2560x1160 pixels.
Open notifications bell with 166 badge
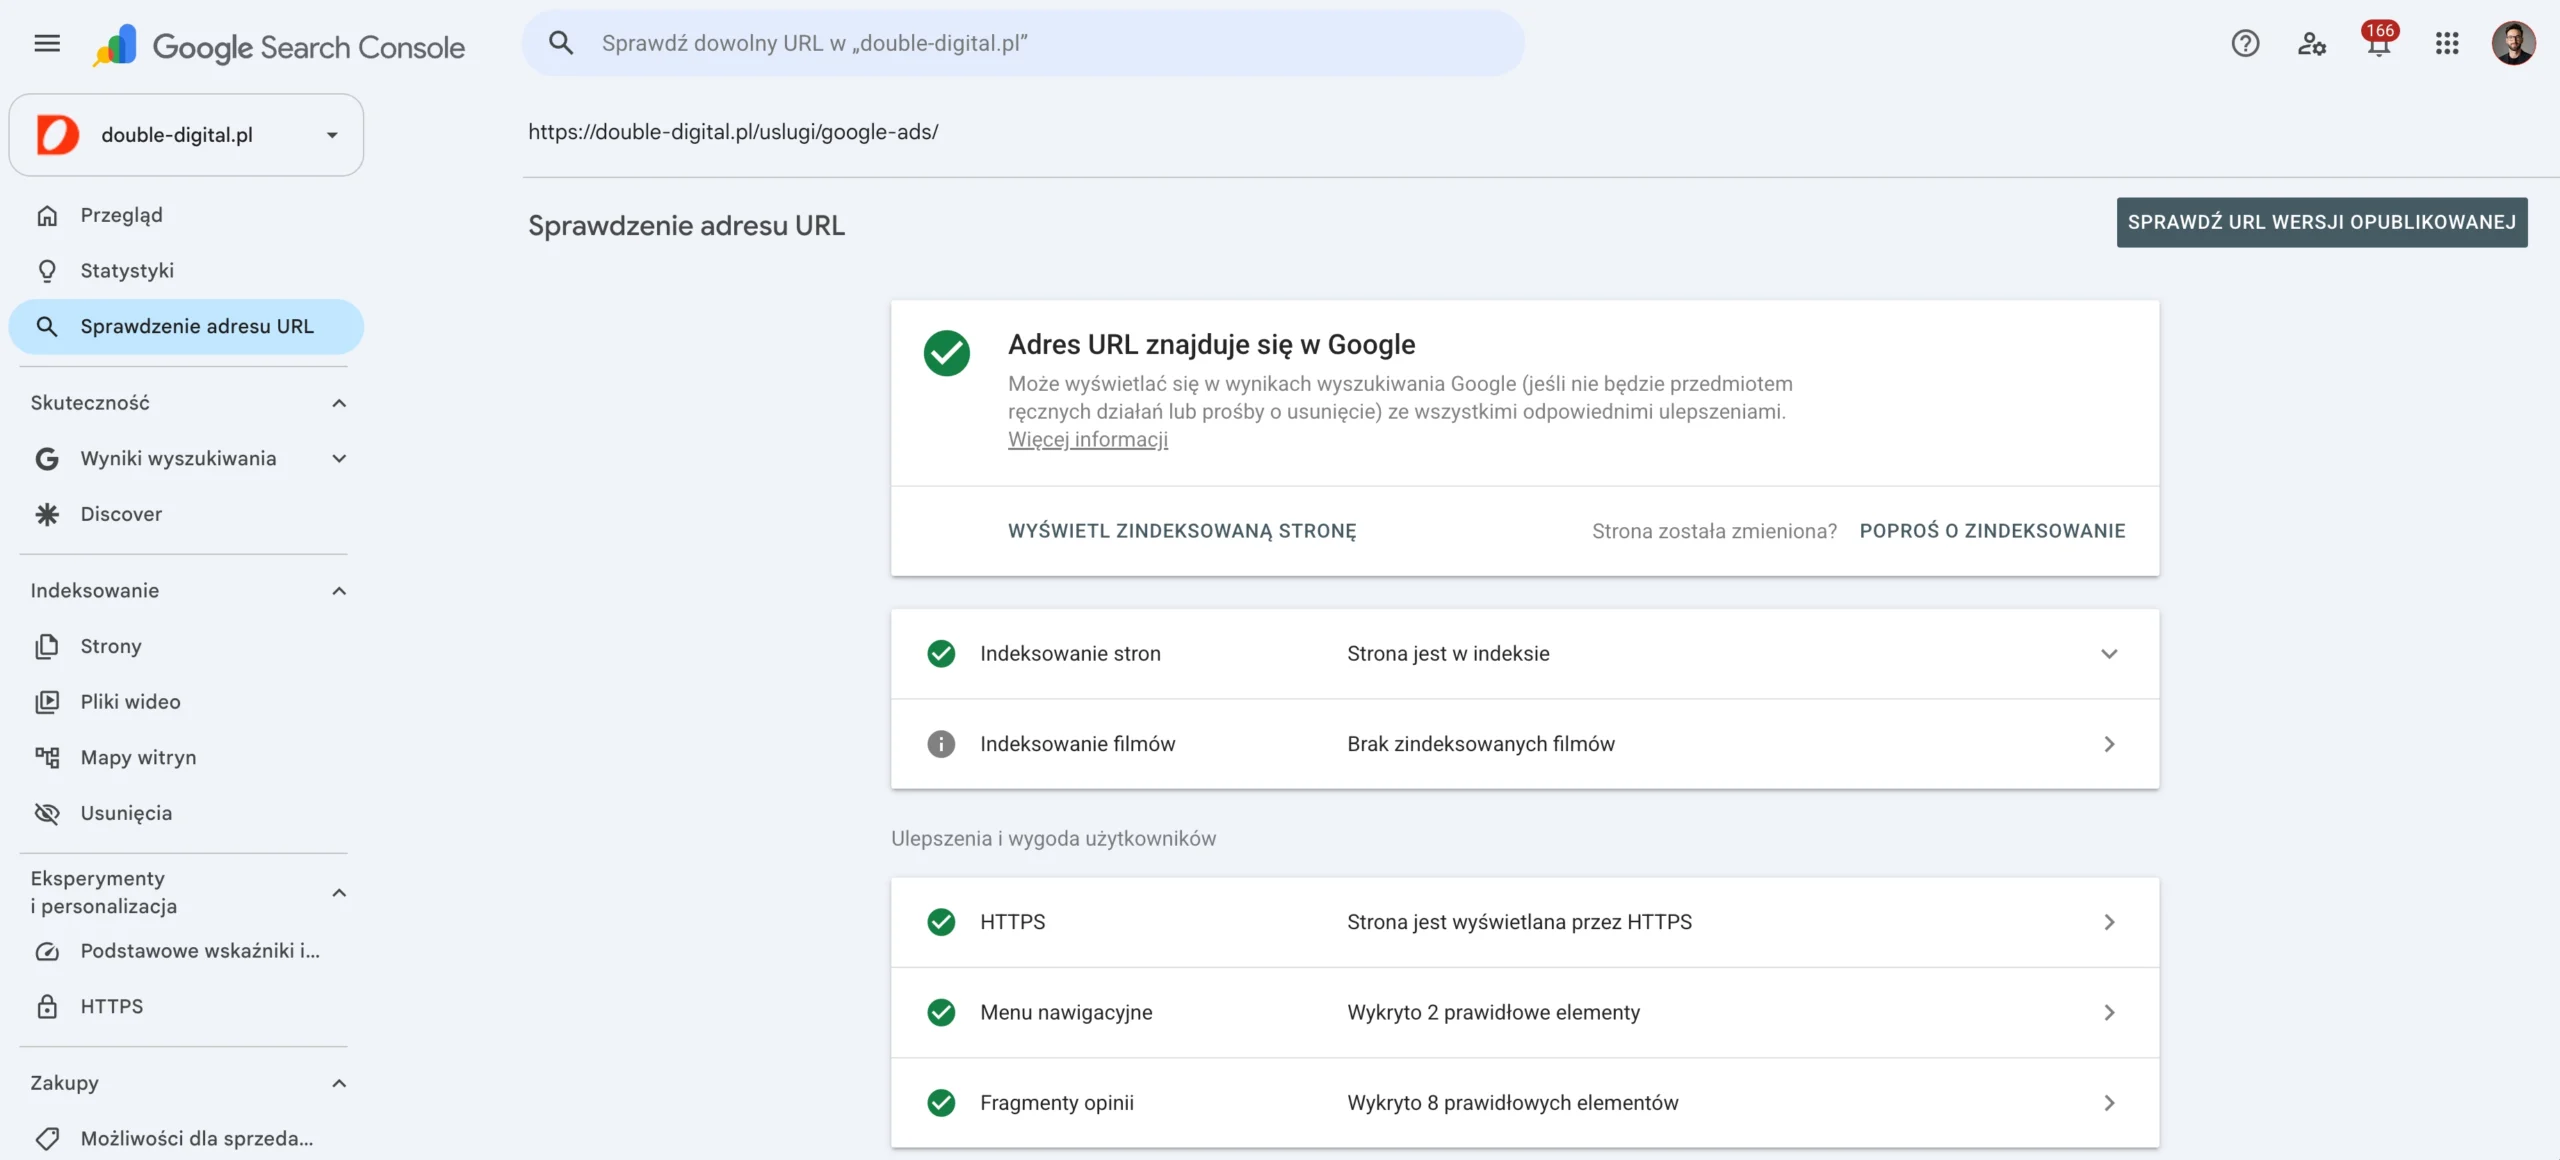coord(2379,42)
